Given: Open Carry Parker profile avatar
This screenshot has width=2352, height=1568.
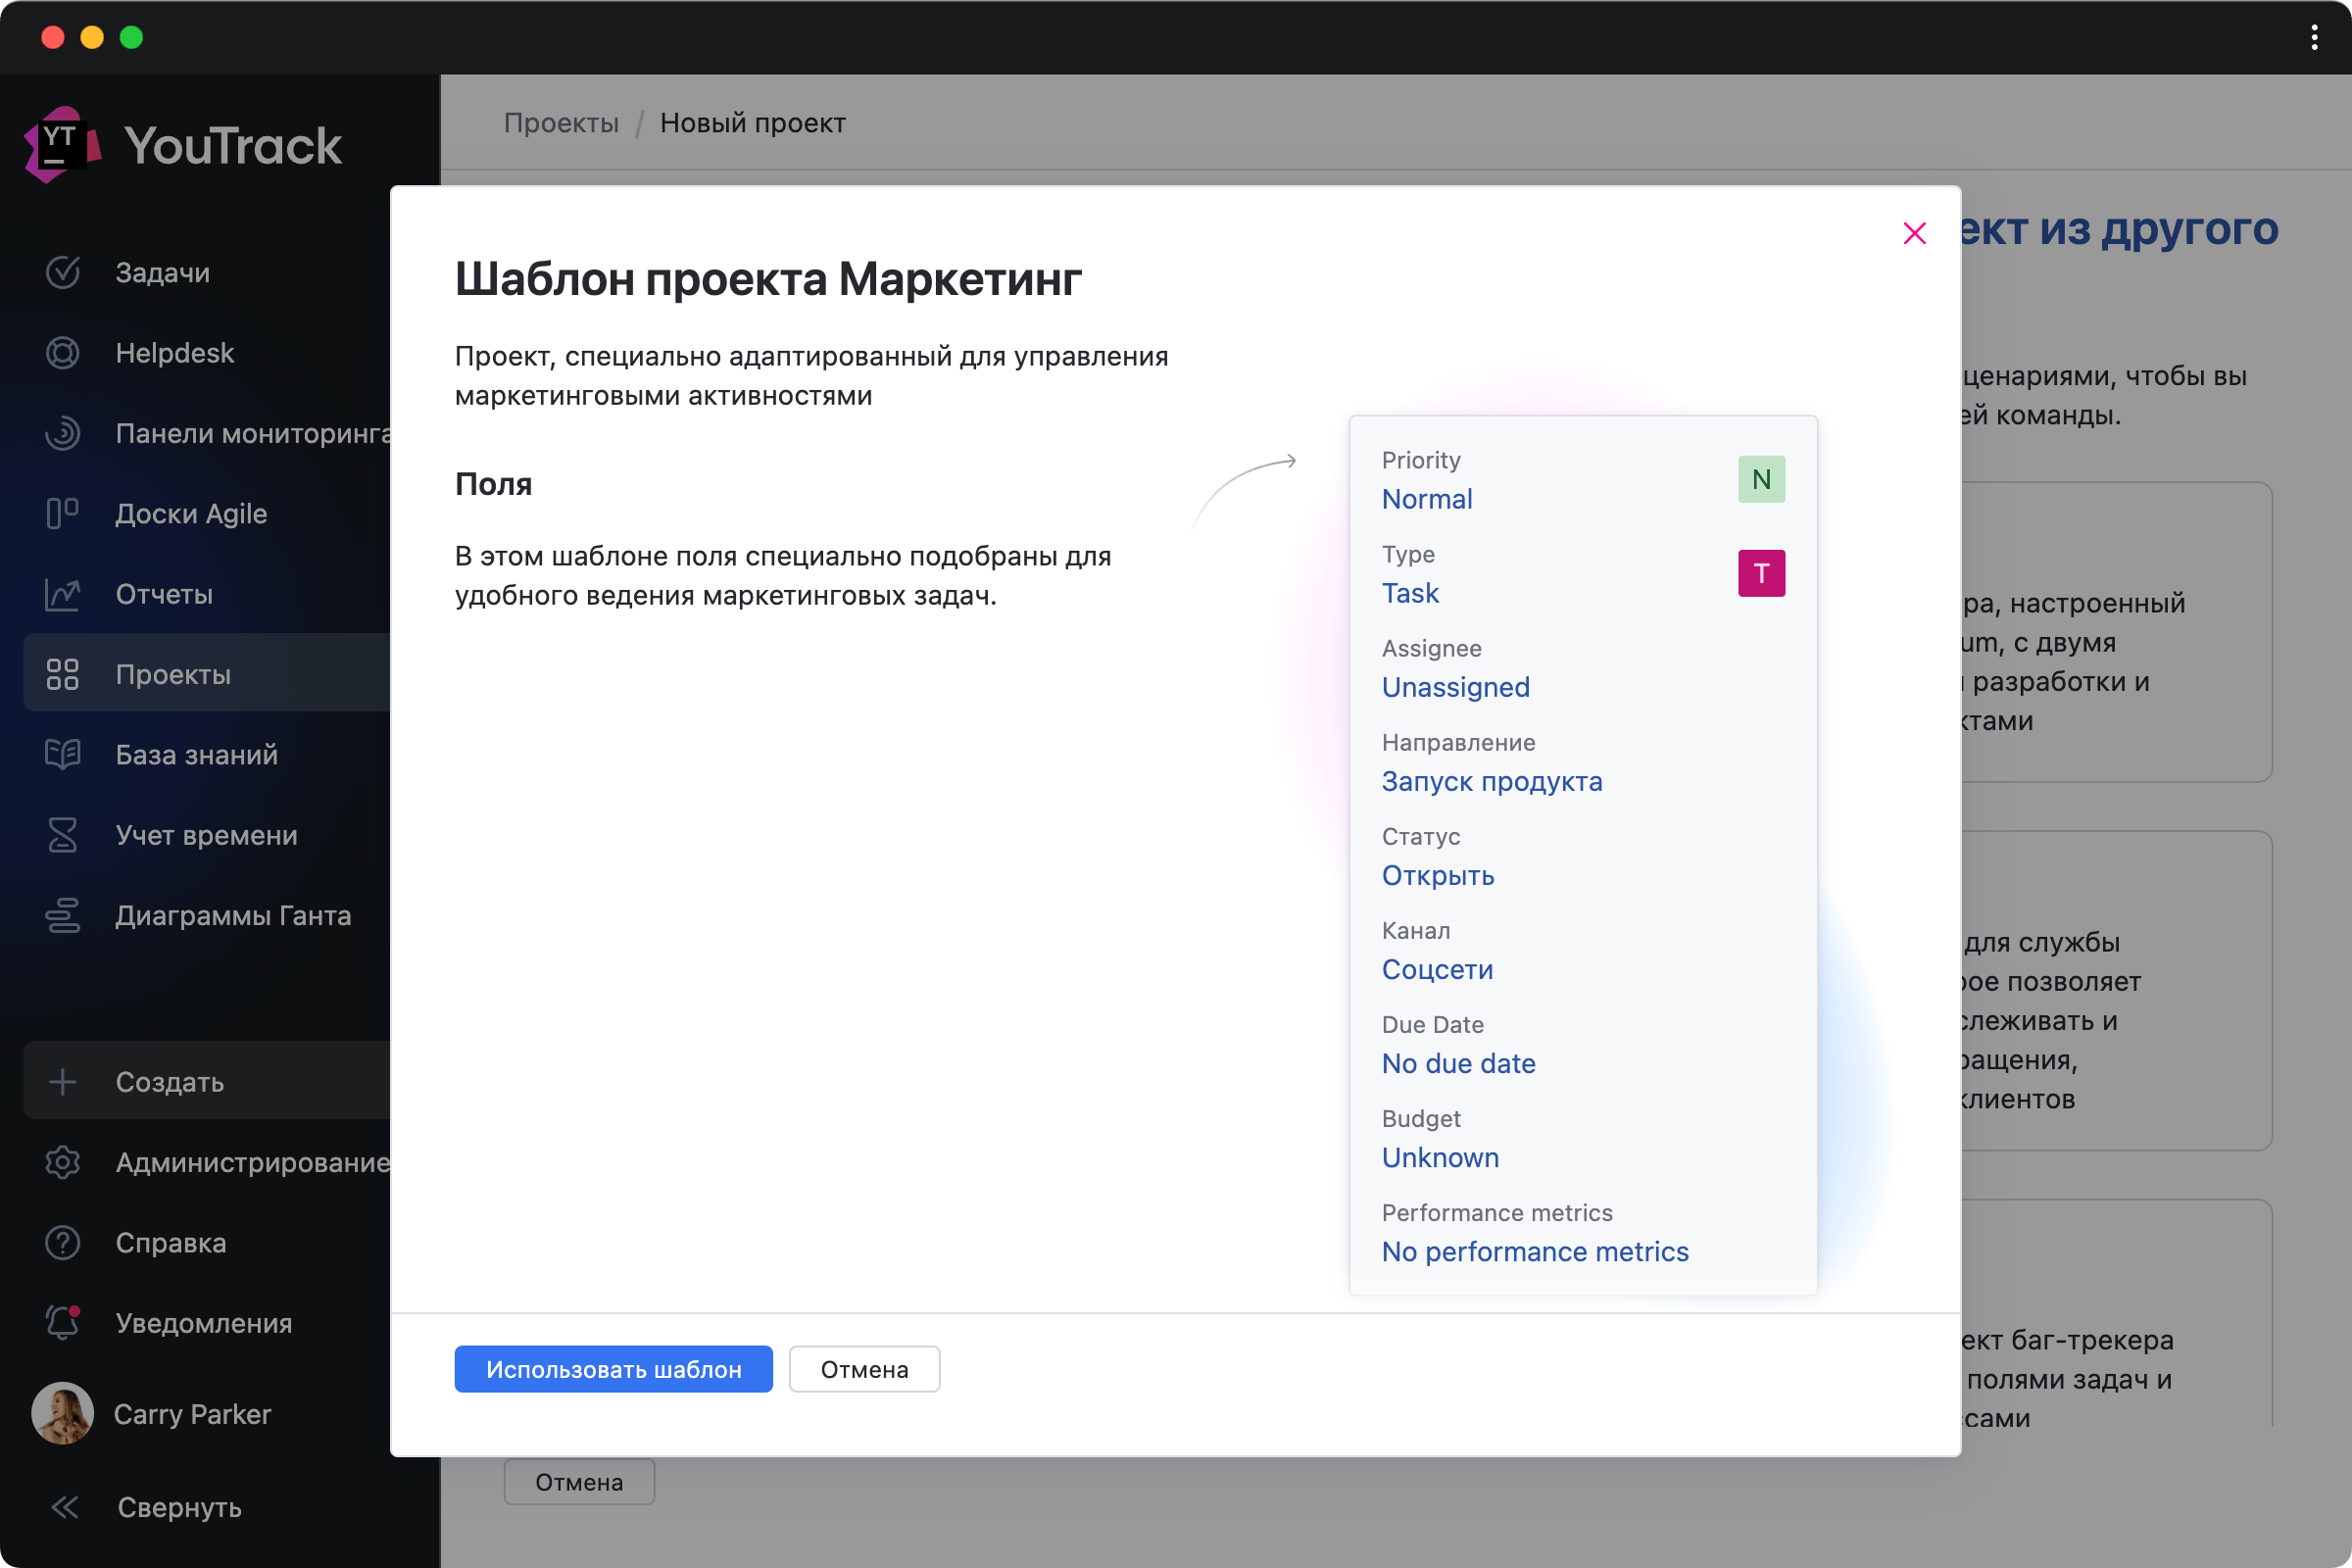Looking at the screenshot, I should [x=62, y=1413].
